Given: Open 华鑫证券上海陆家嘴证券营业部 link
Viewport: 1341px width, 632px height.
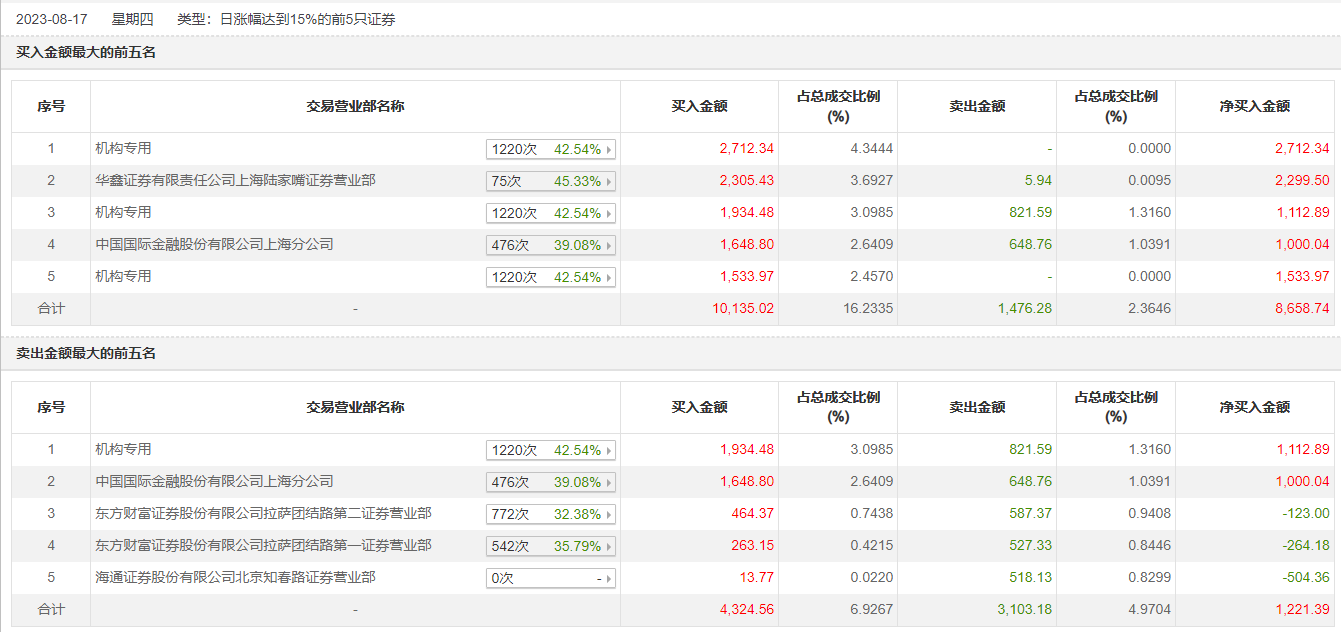Looking at the screenshot, I should coord(235,181).
